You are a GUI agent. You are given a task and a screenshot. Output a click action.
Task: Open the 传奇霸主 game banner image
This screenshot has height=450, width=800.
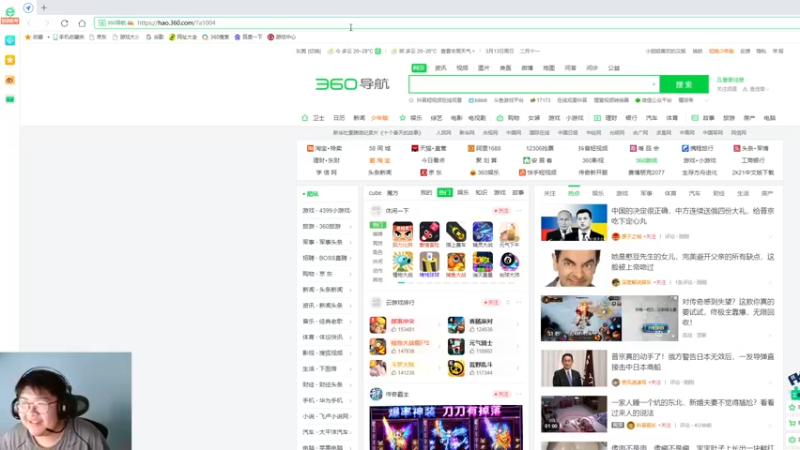(446, 428)
